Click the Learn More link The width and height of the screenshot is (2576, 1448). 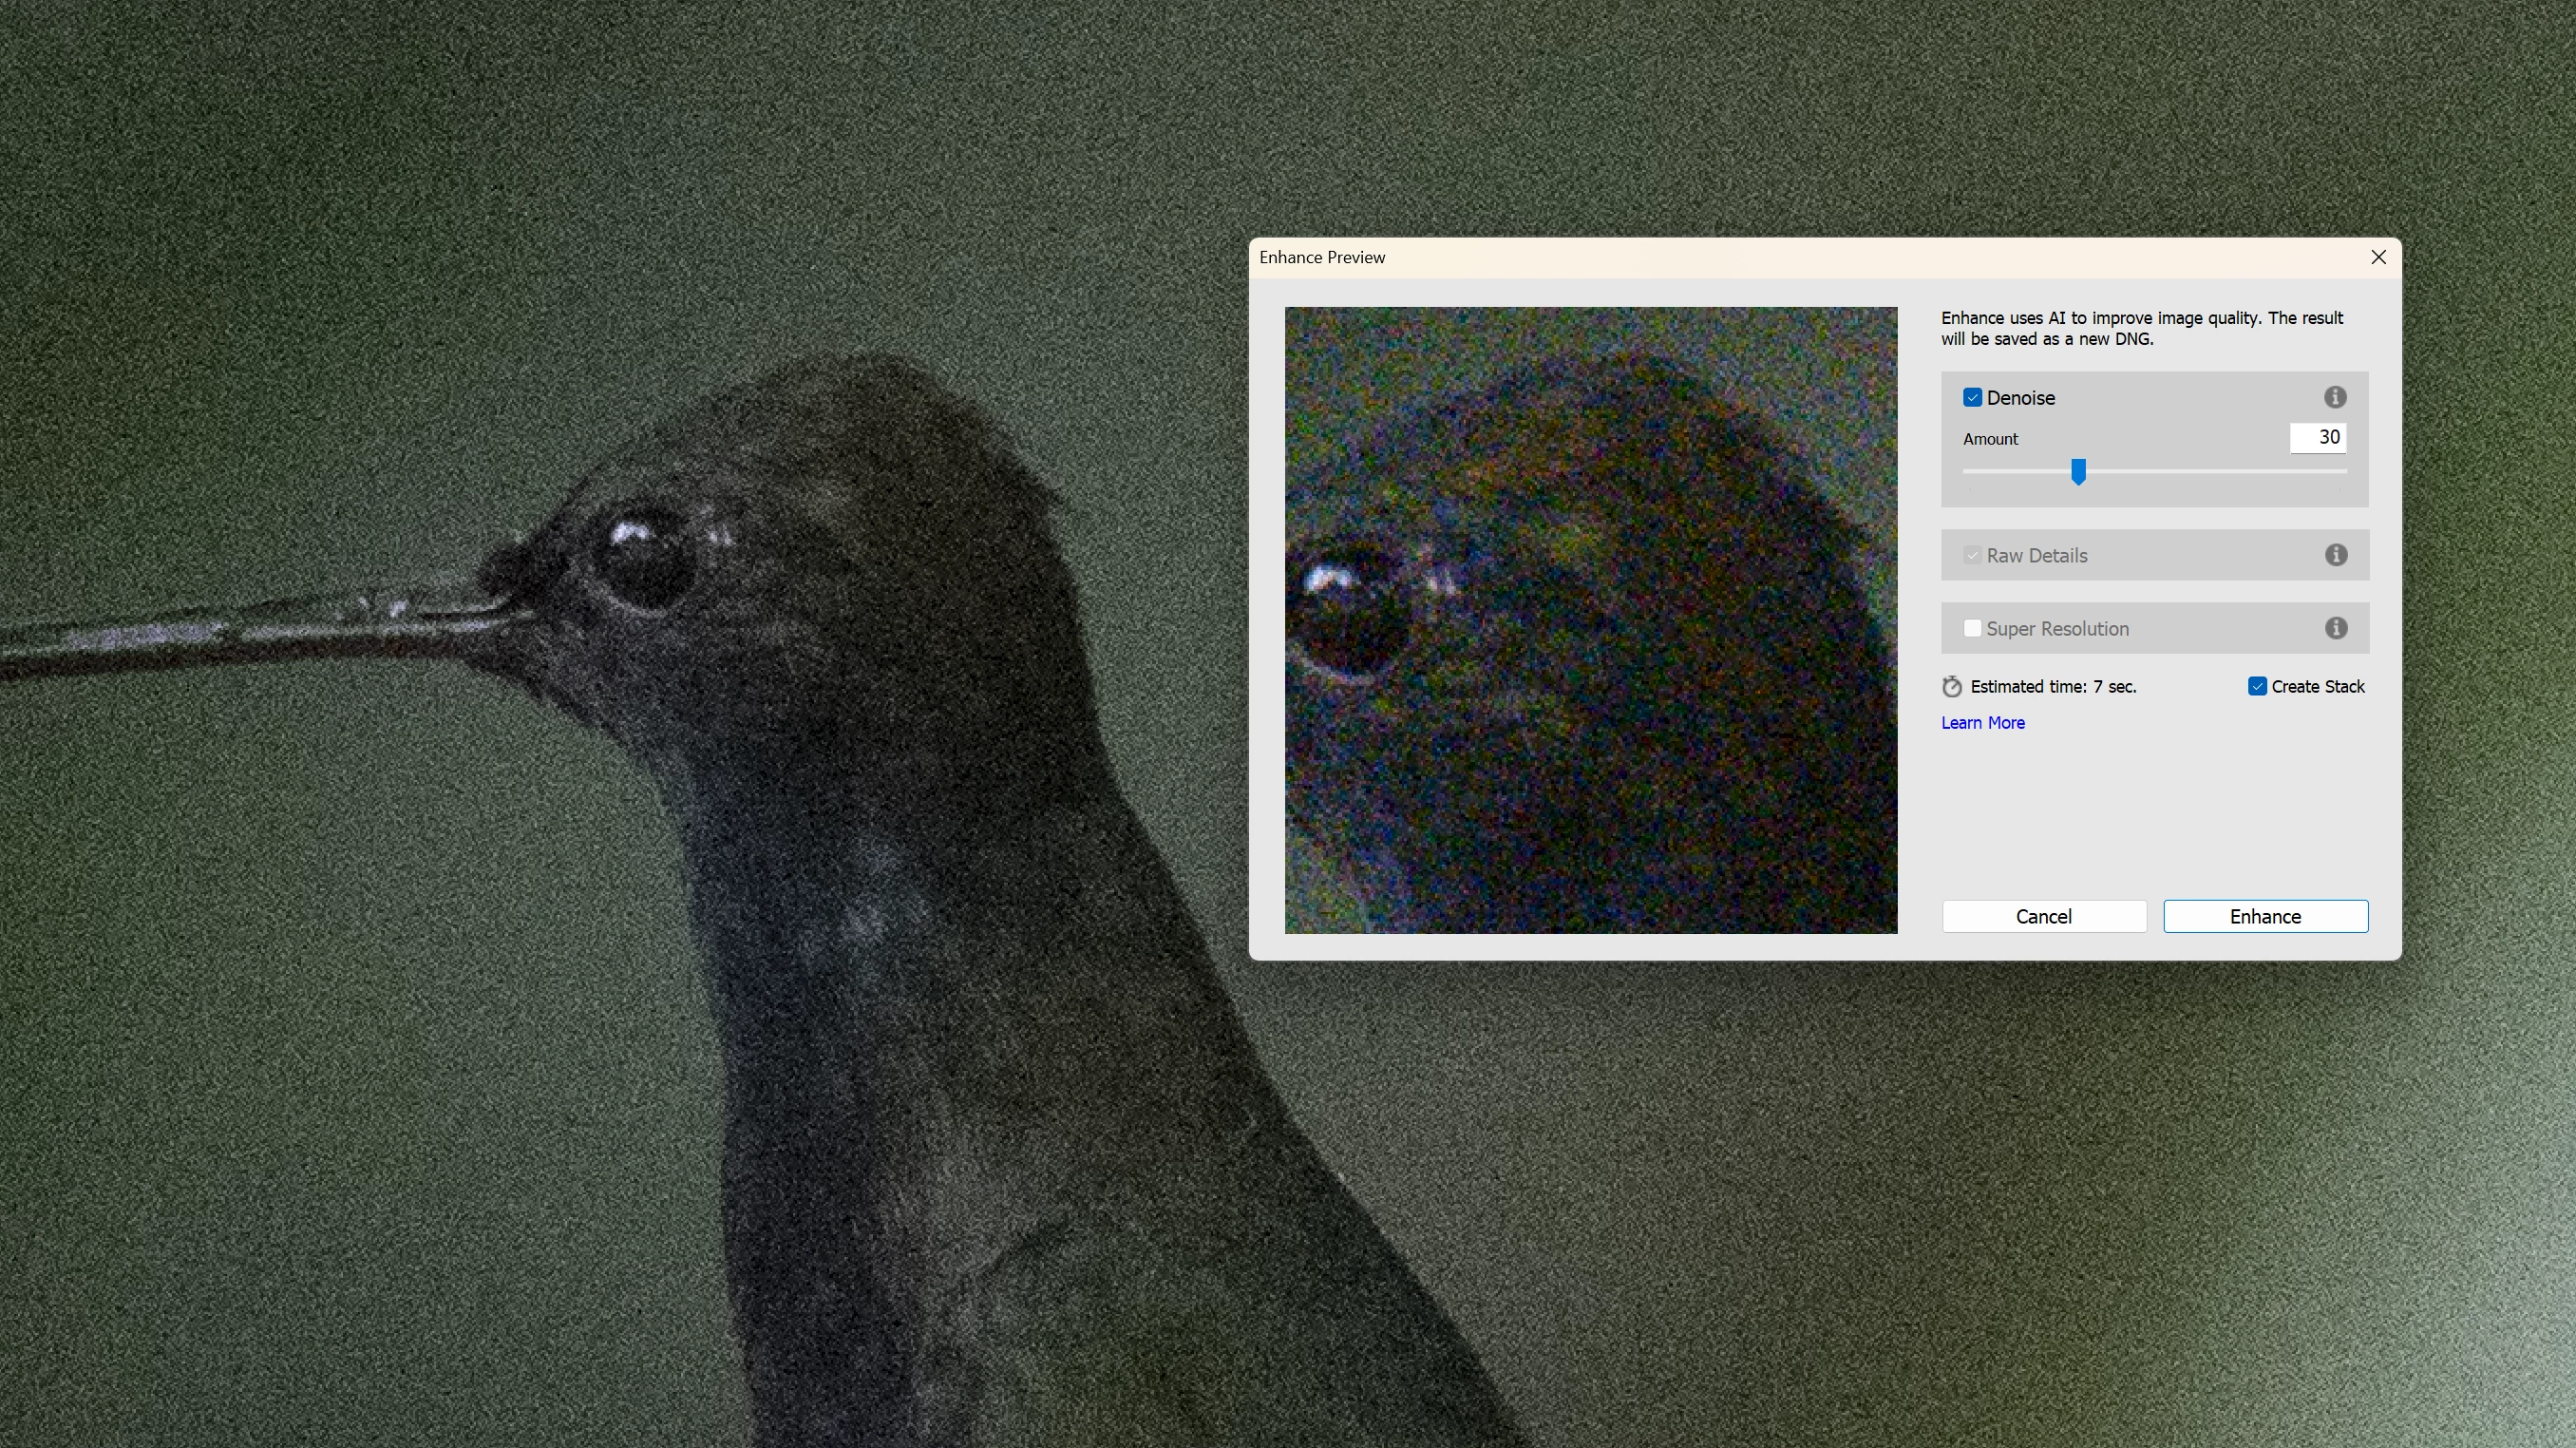pyautogui.click(x=1982, y=723)
